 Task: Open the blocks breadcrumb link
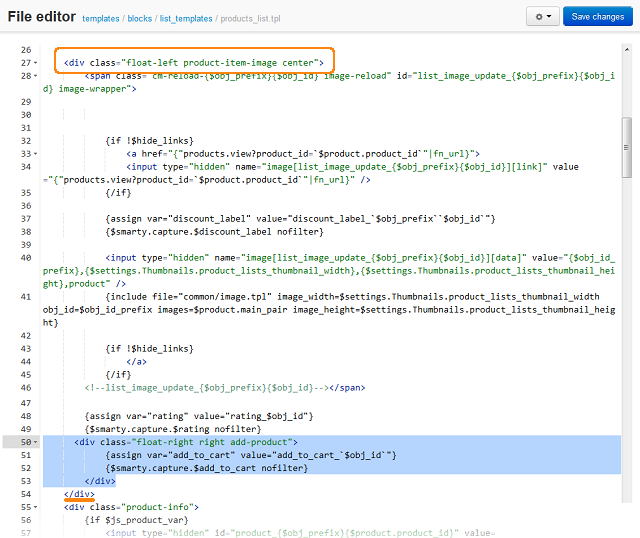pos(140,19)
